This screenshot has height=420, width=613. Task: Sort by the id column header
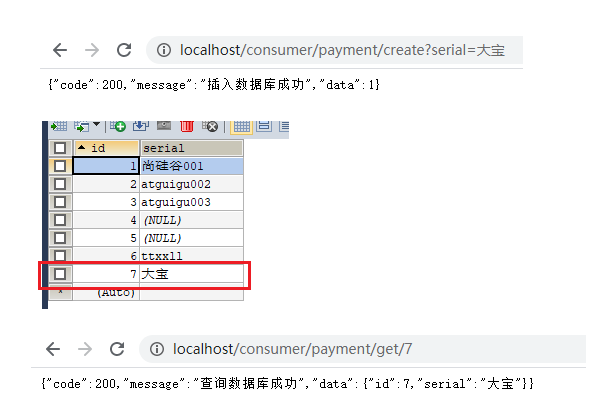coord(106,148)
